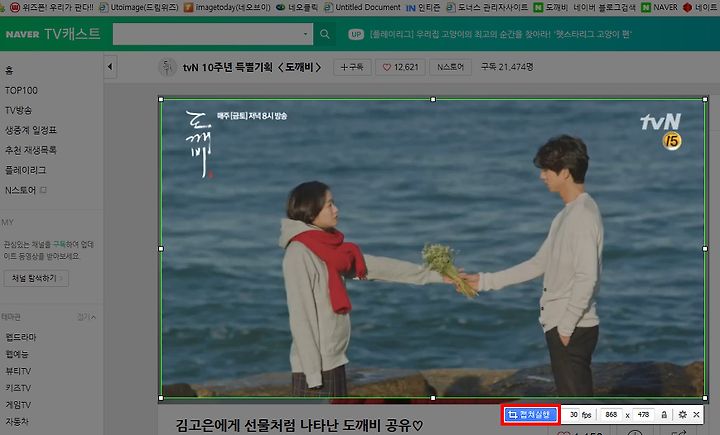Open the Utoimage(드림위즈) bookmark
This screenshot has width=720, height=435.
pyautogui.click(x=139, y=7)
